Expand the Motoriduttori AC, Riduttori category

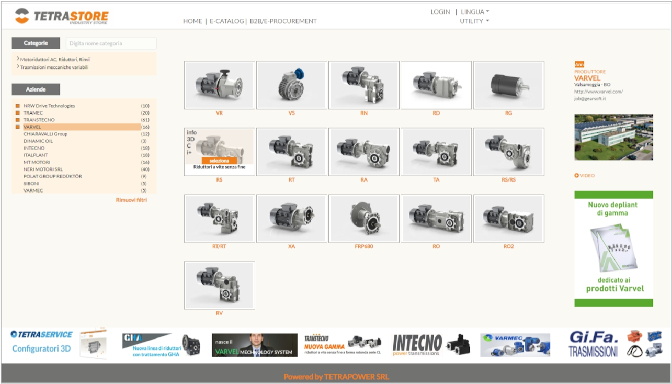click(53, 59)
